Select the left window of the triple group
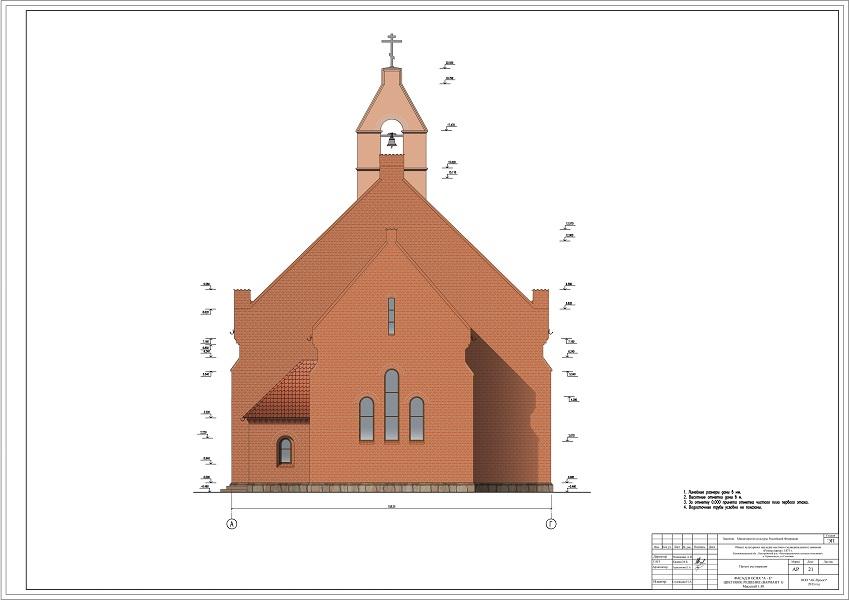 (366, 418)
